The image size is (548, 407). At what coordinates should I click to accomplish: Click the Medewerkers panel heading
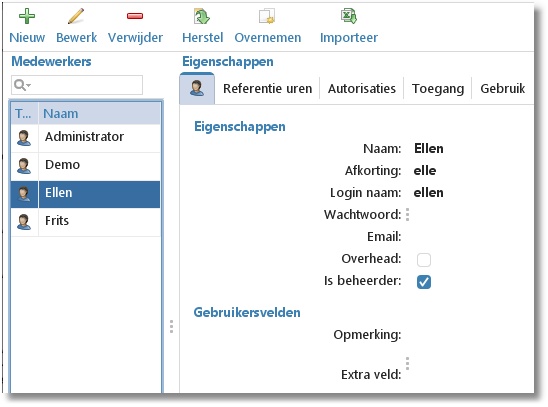[51, 61]
